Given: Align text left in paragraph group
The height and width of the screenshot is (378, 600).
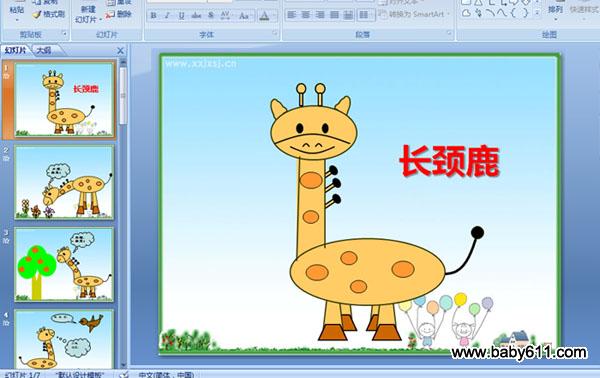Looking at the screenshot, I should point(292,15).
